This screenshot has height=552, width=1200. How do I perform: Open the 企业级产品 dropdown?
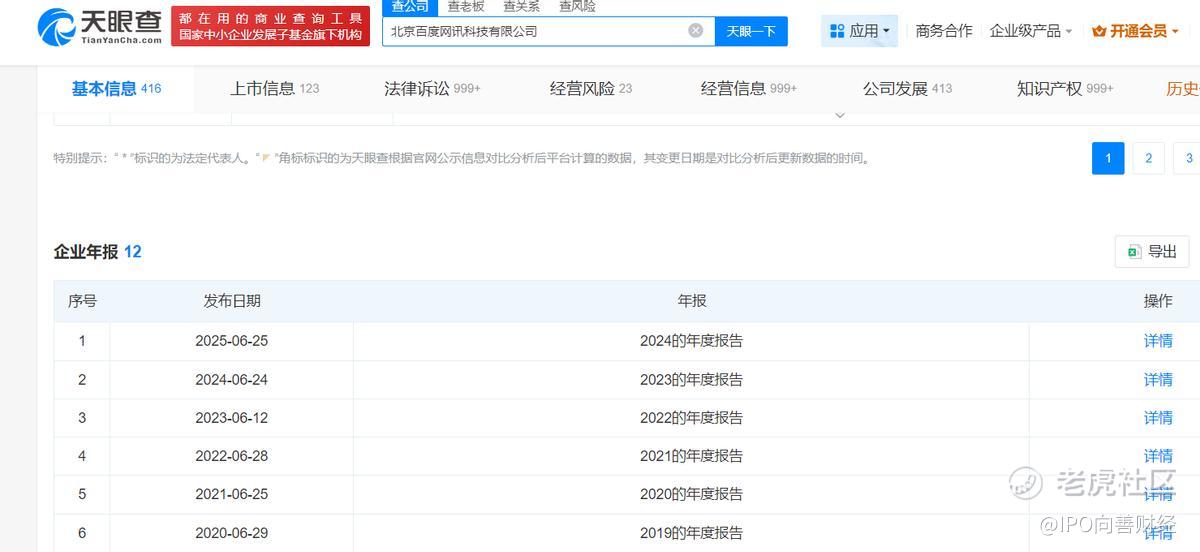[x=1030, y=31]
